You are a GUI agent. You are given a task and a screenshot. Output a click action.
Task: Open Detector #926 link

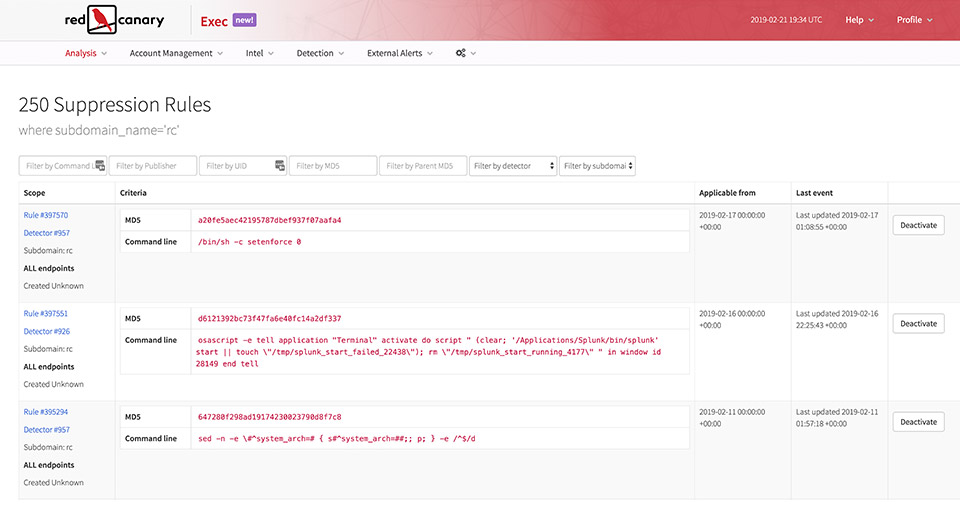(46, 331)
